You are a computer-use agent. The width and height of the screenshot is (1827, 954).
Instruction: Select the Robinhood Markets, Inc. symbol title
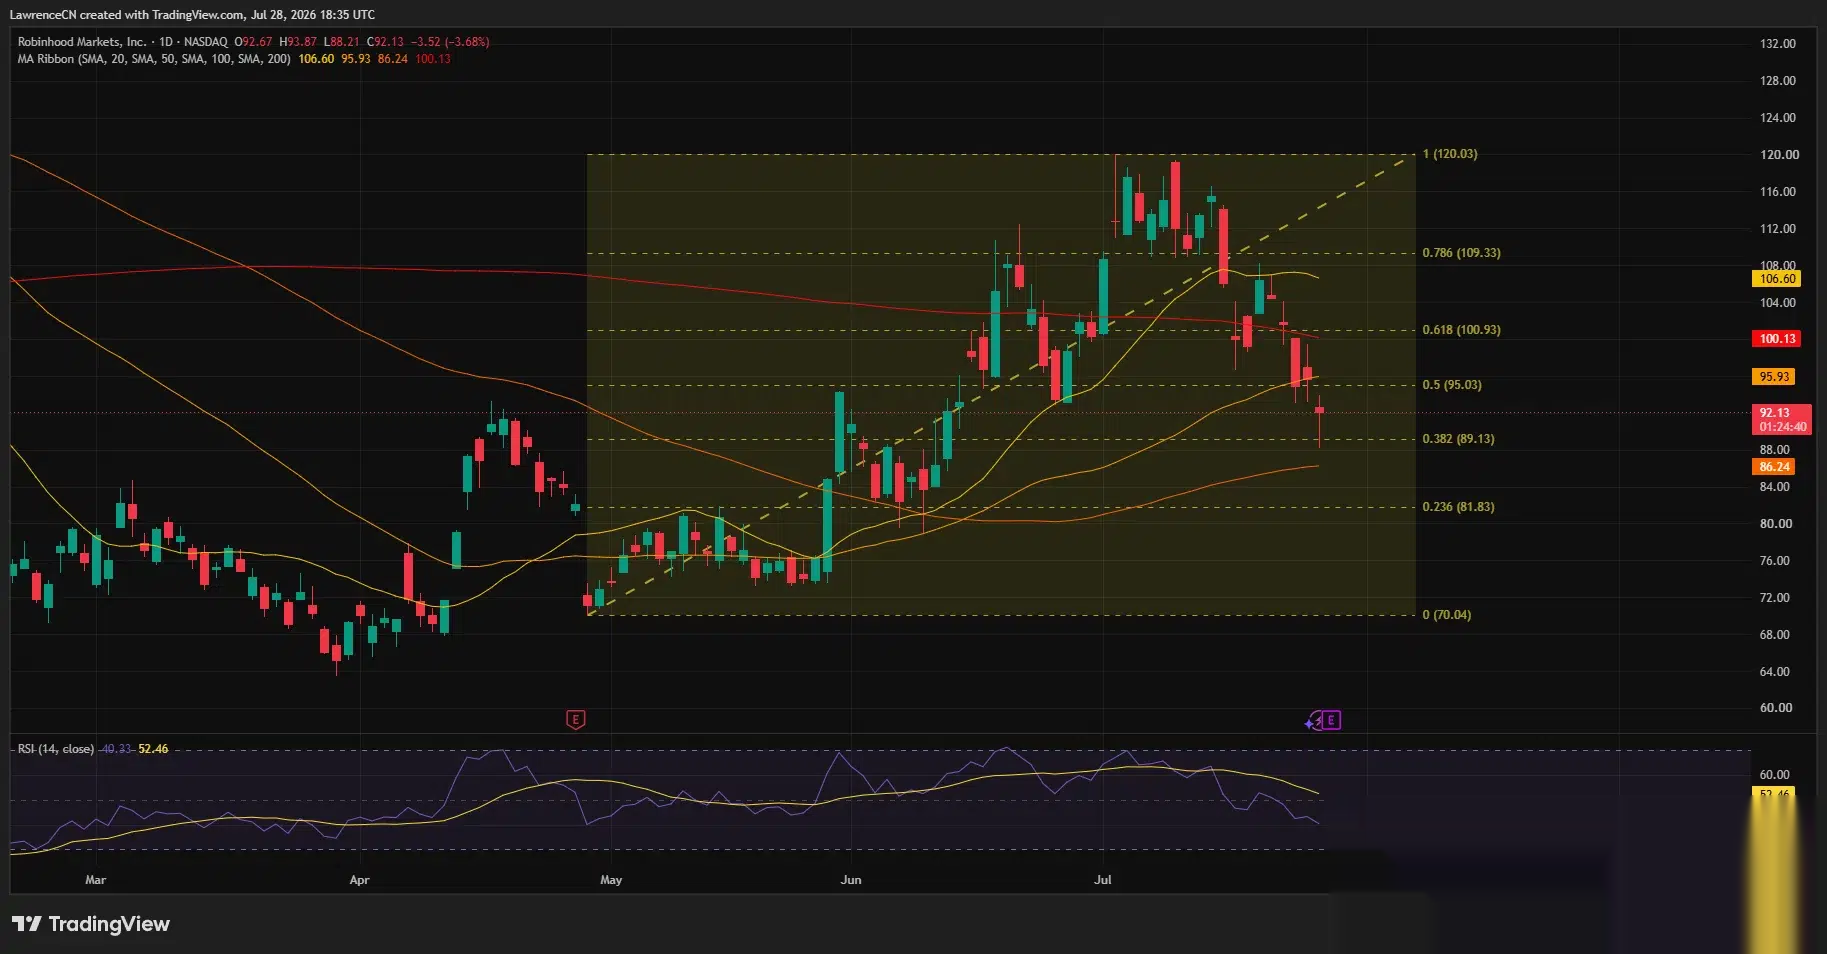[82, 42]
